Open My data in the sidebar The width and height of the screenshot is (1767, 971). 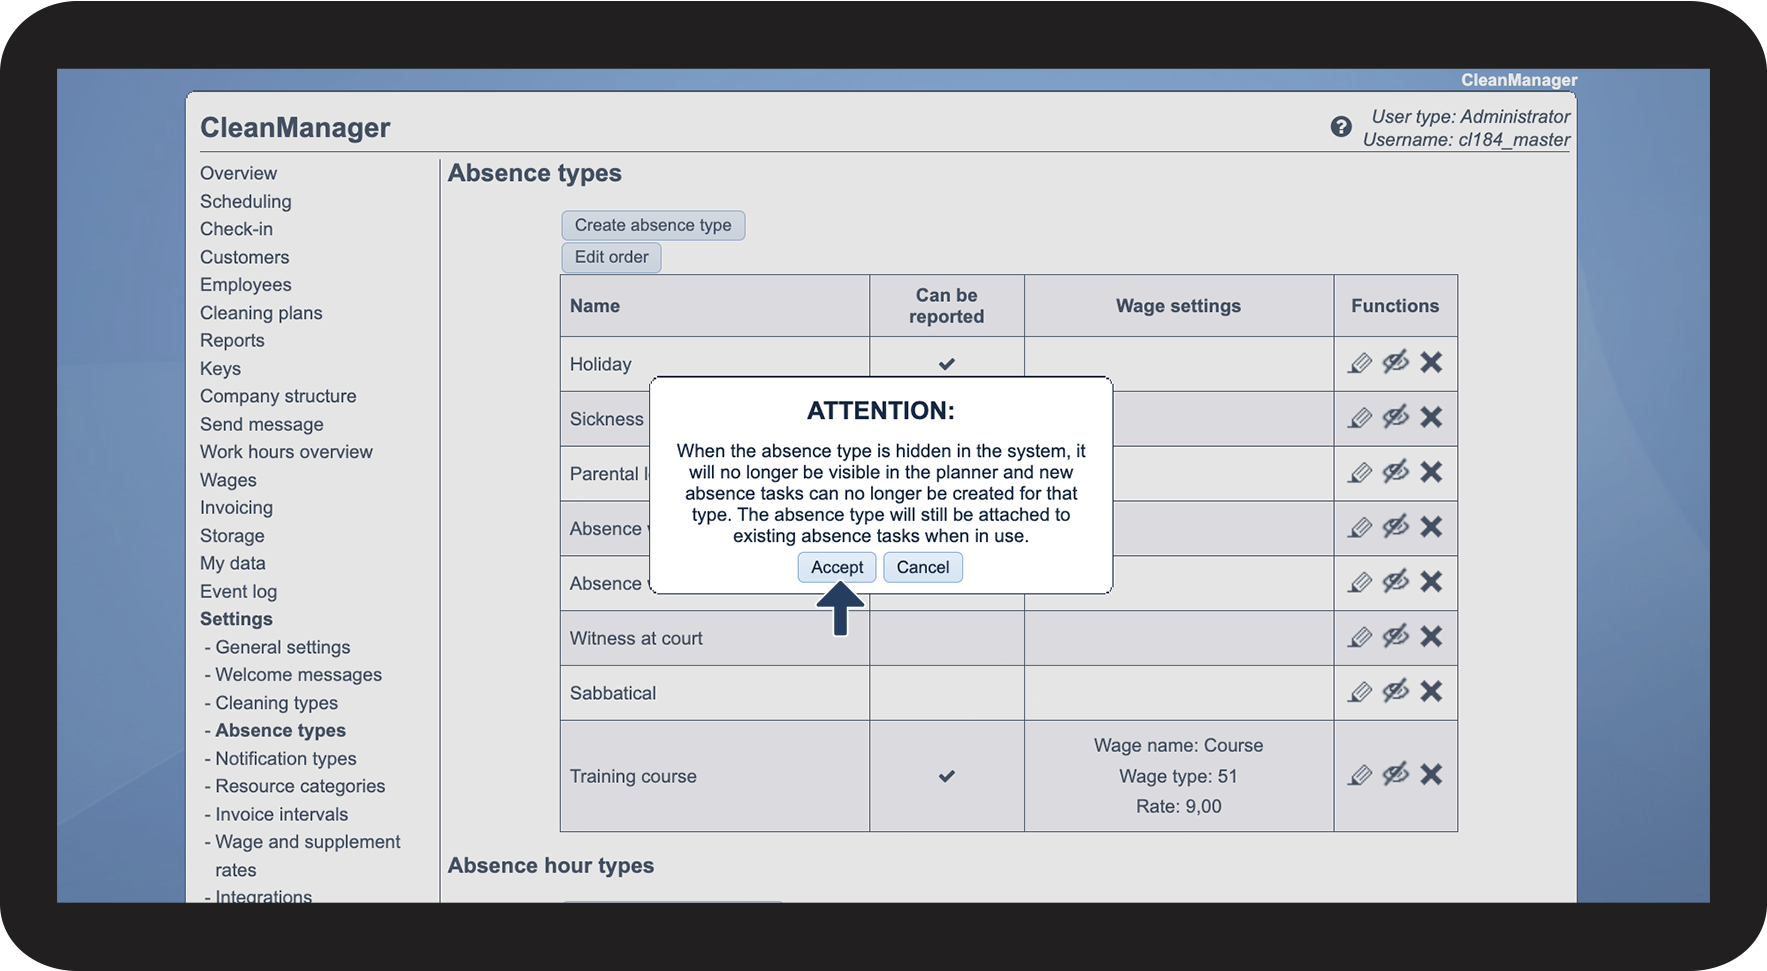coord(233,563)
